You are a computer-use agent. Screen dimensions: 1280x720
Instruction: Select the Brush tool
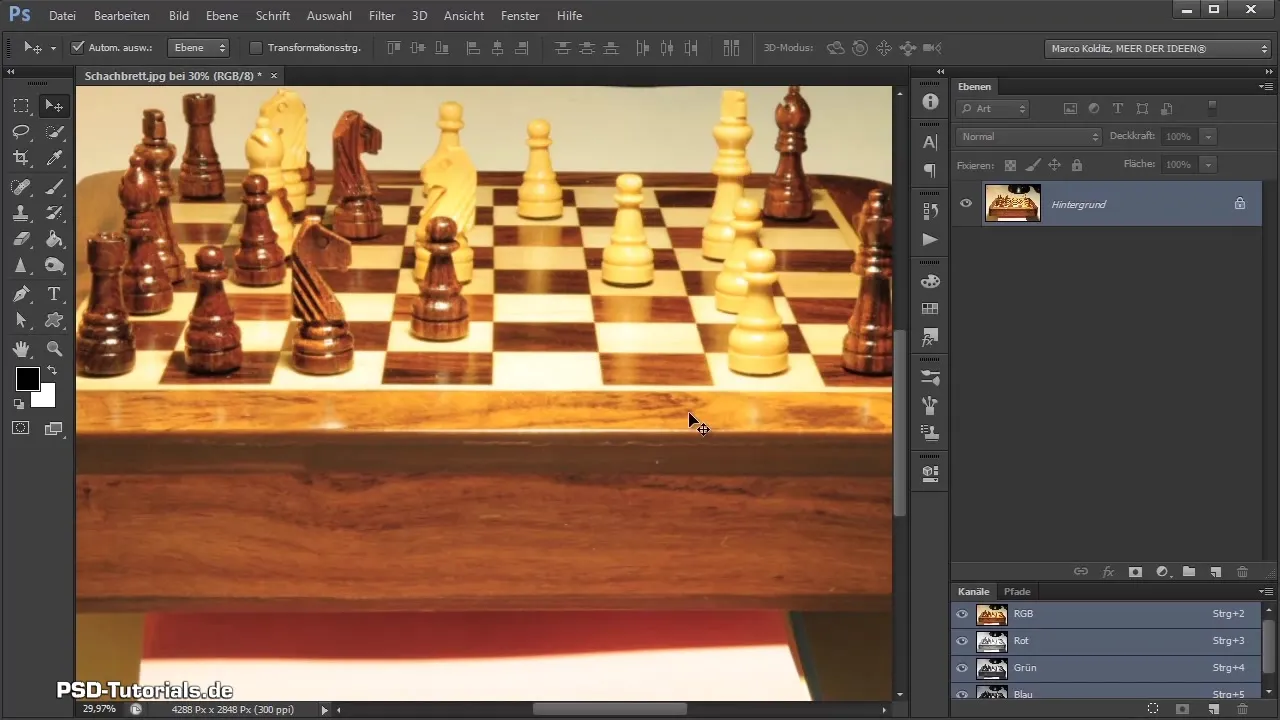point(54,187)
